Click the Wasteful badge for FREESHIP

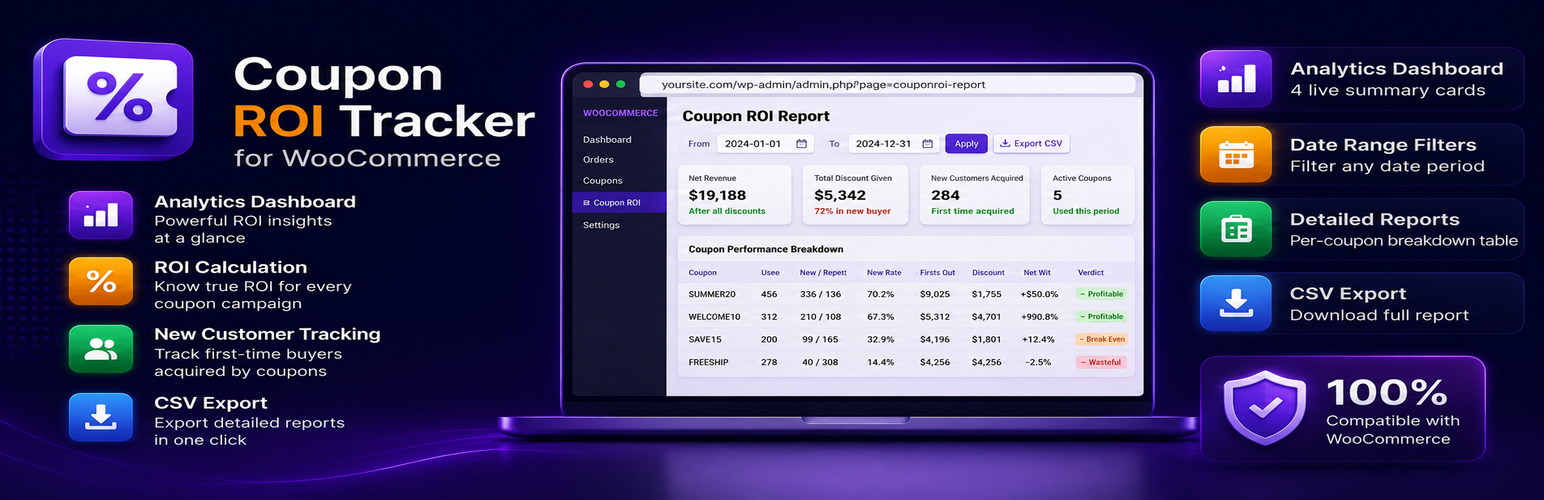tap(1101, 362)
